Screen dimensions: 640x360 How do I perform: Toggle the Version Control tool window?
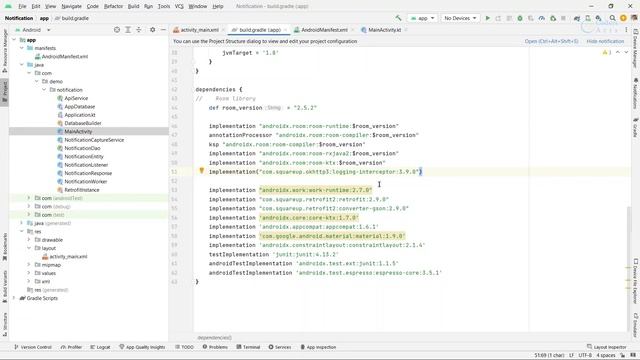pos(33,347)
